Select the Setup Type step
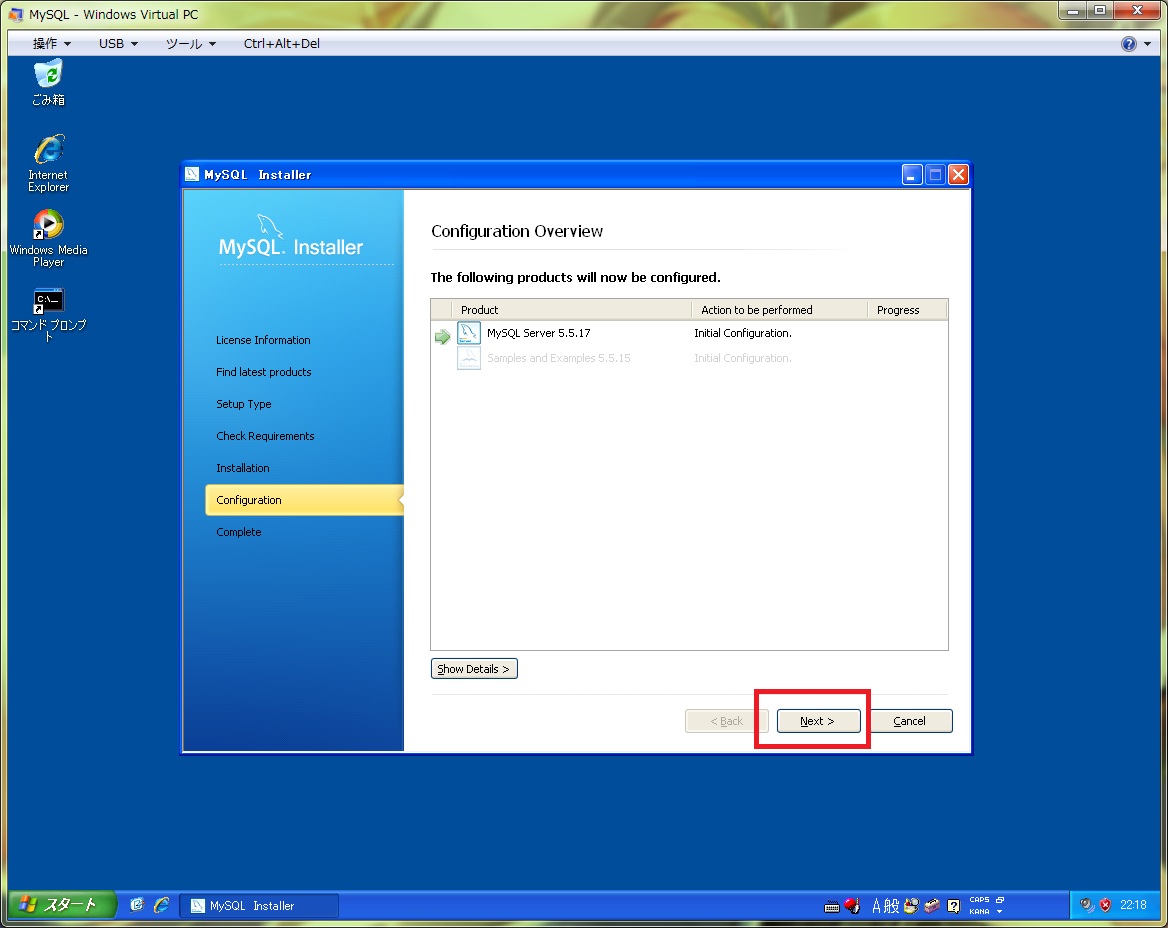The height and width of the screenshot is (928, 1168). tap(244, 404)
